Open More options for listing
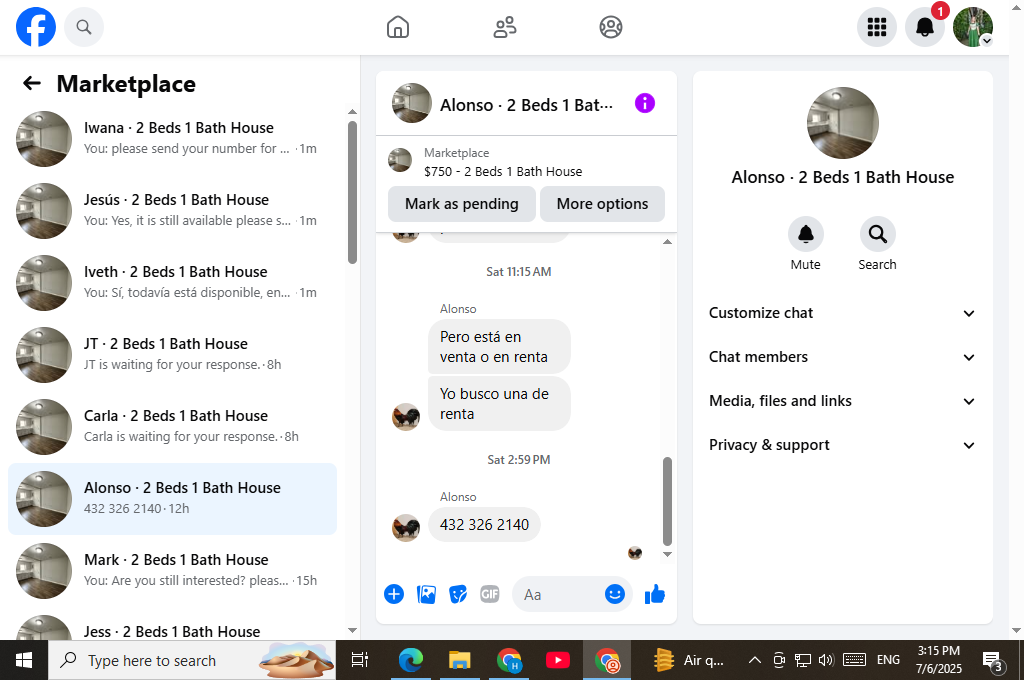This screenshot has width=1024, height=680. click(602, 204)
